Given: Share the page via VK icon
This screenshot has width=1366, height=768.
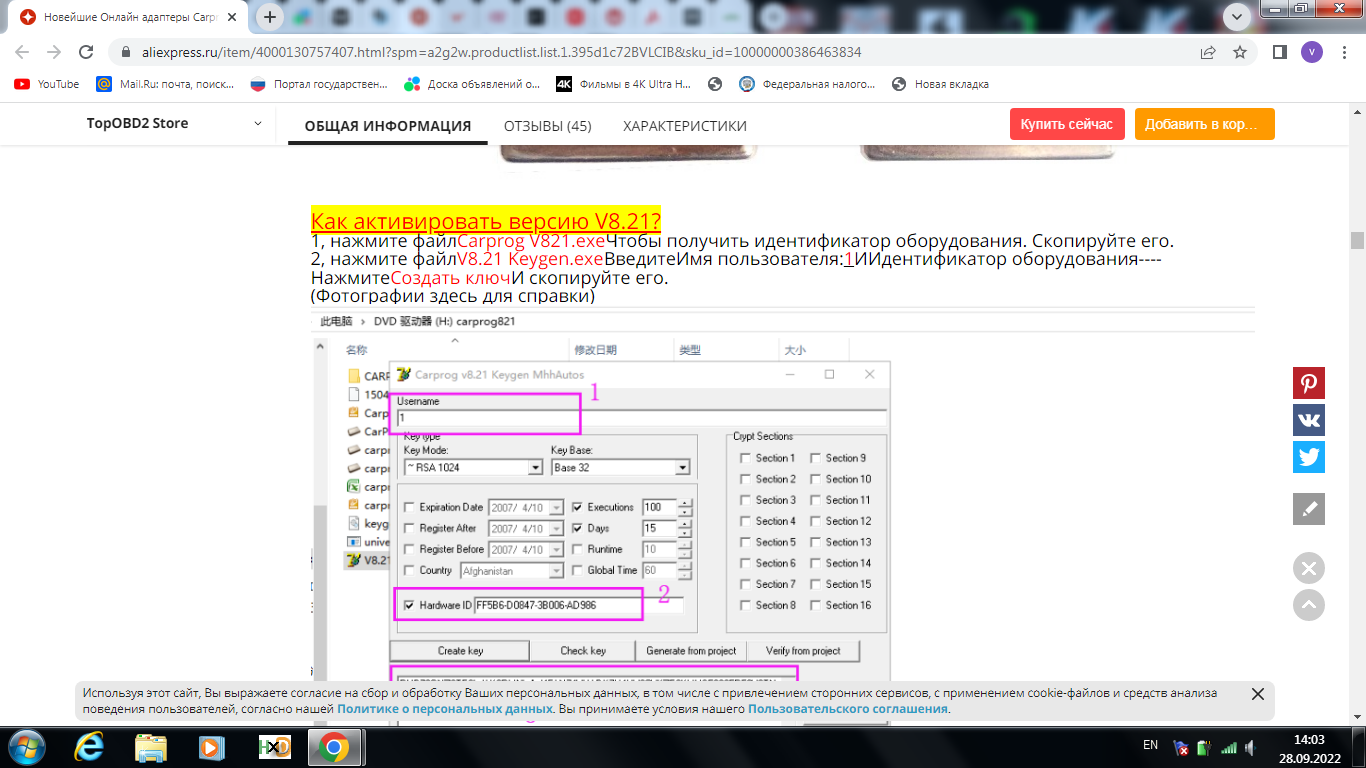Looking at the screenshot, I should (x=1309, y=420).
